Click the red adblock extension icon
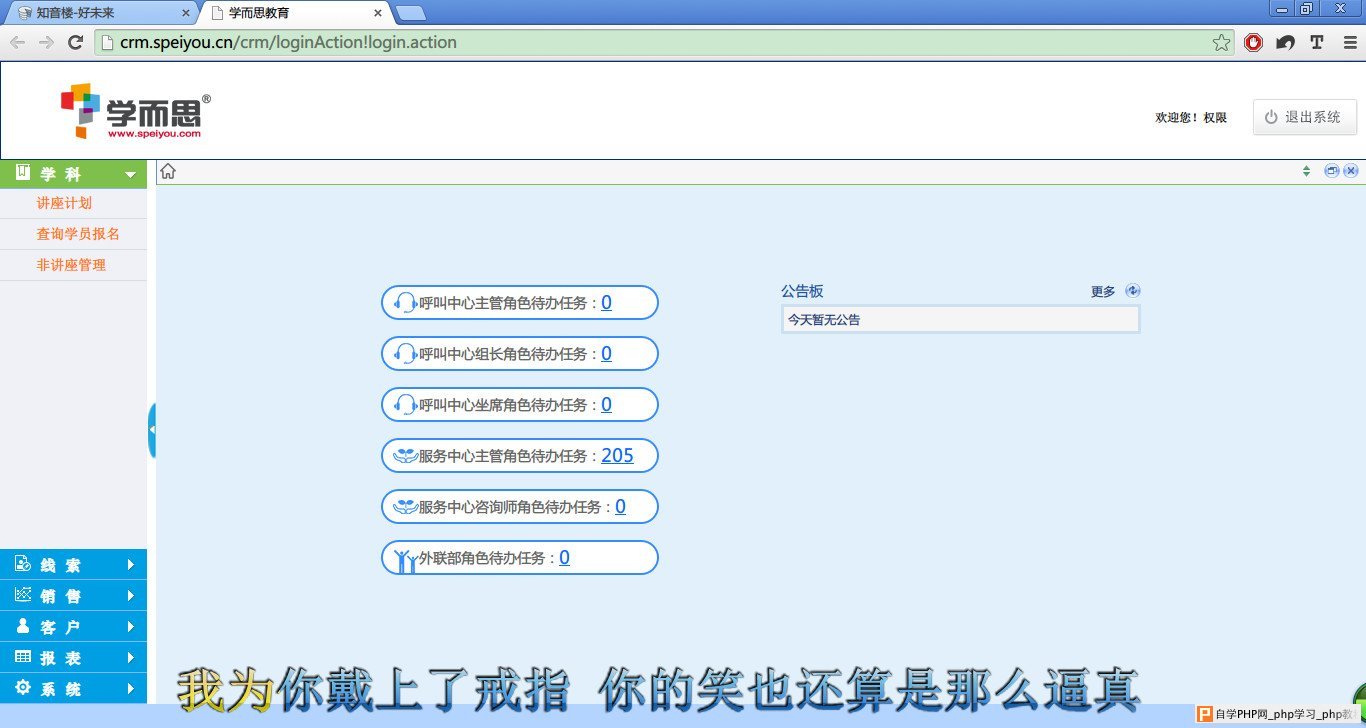The width and height of the screenshot is (1366, 728). (1253, 42)
